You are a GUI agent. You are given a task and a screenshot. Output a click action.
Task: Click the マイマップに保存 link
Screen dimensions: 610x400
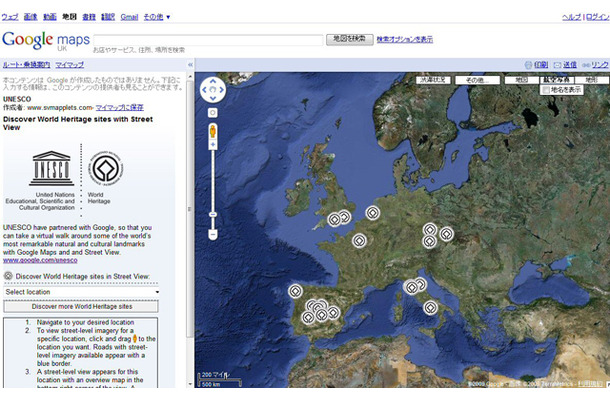[119, 107]
